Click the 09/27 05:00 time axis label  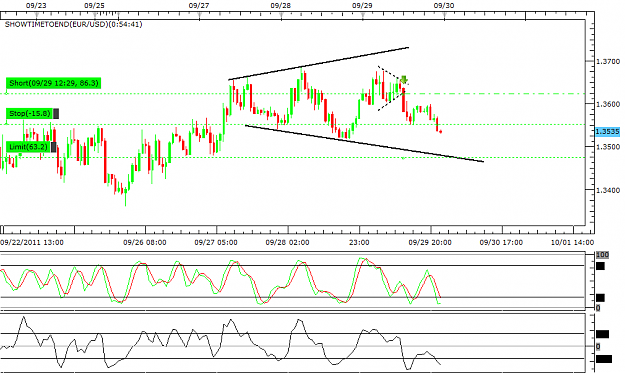pos(216,242)
